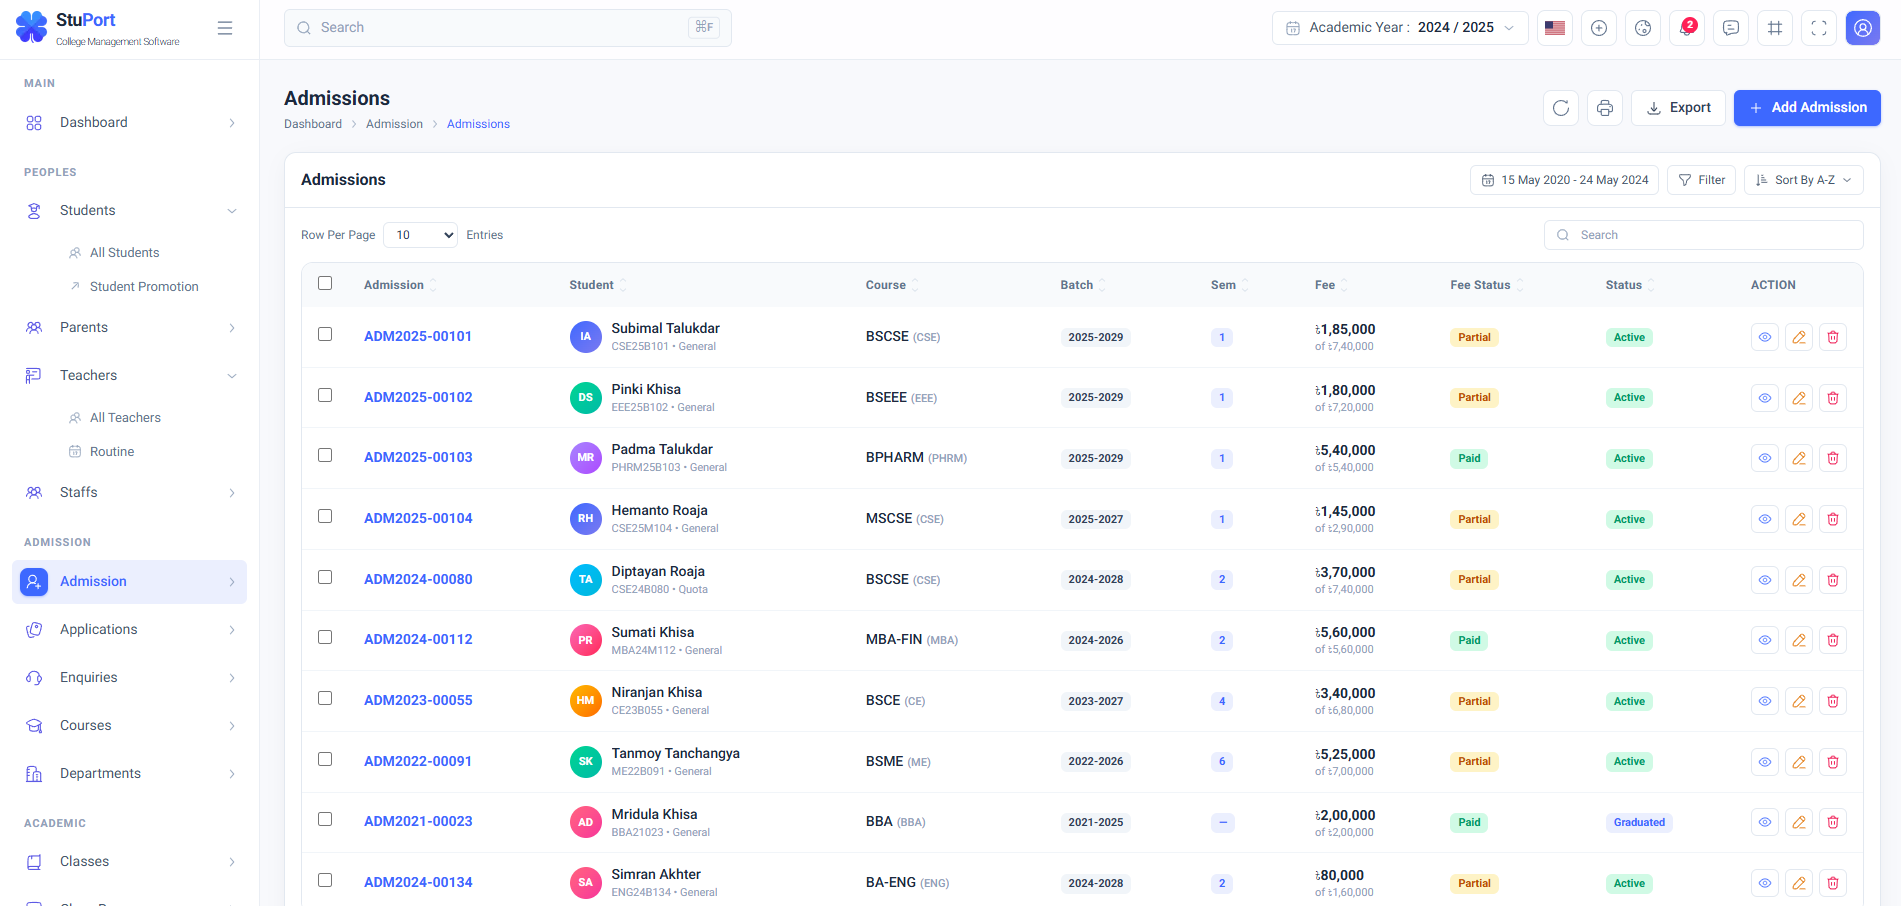The image size is (1901, 906).
Task: Click the refresh icon button
Action: coord(1561,108)
